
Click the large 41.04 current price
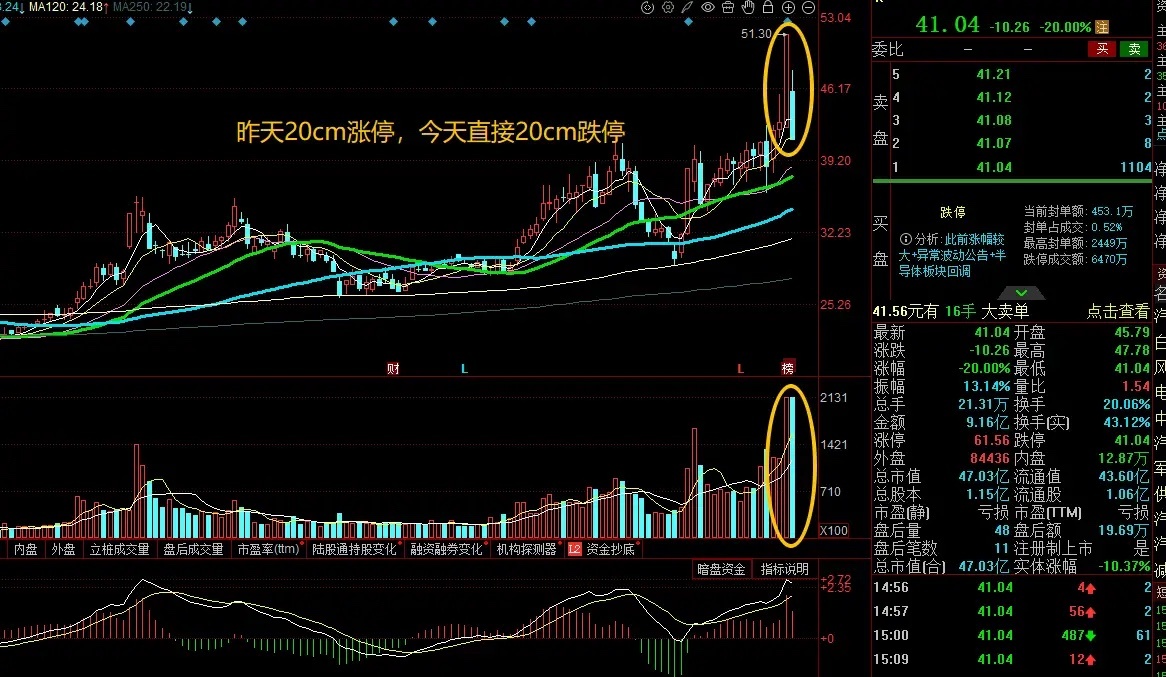[x=947, y=25]
